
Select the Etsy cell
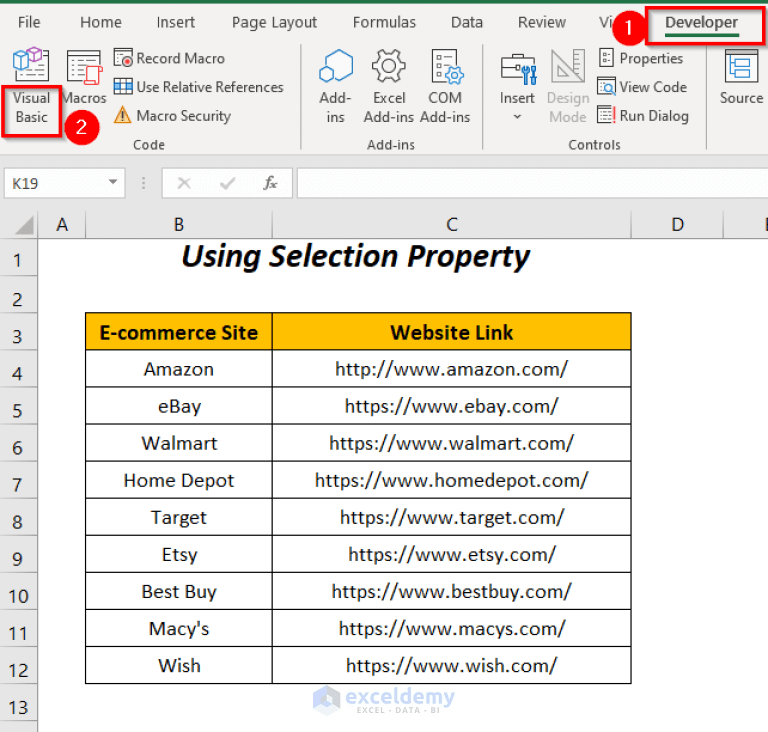pos(179,555)
